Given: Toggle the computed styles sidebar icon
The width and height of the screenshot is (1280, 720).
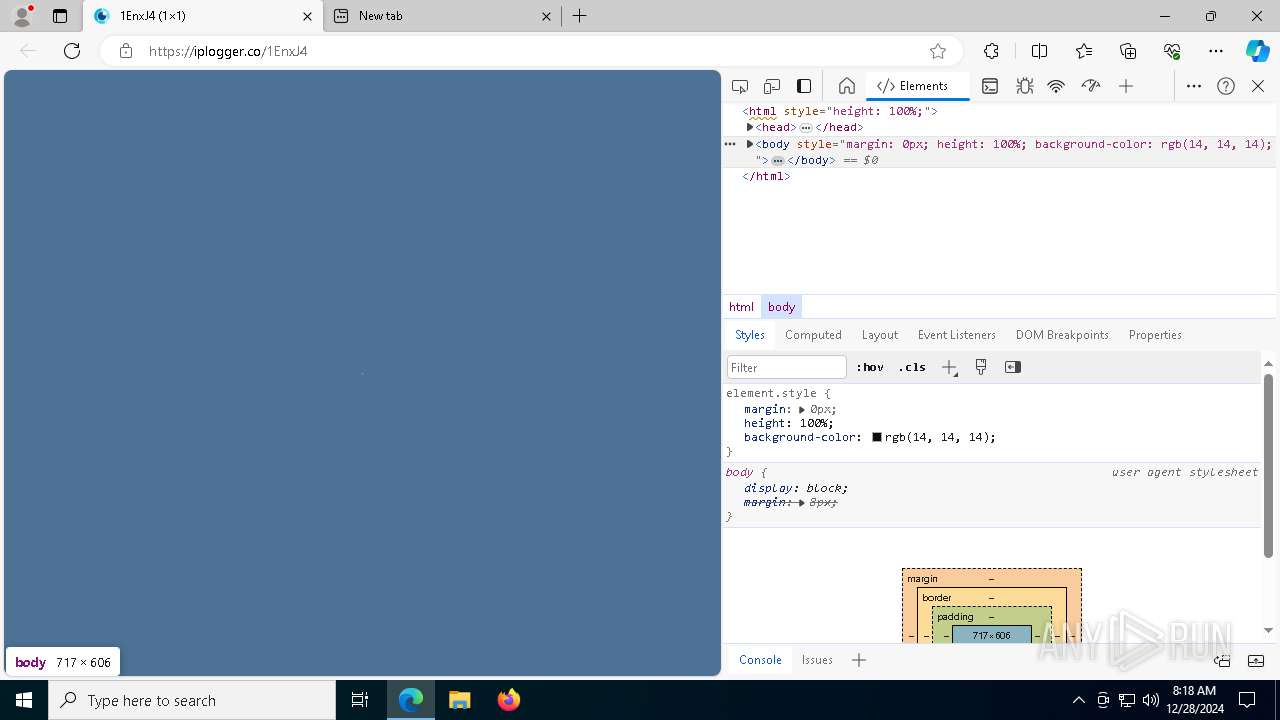Looking at the screenshot, I should 1013,367.
